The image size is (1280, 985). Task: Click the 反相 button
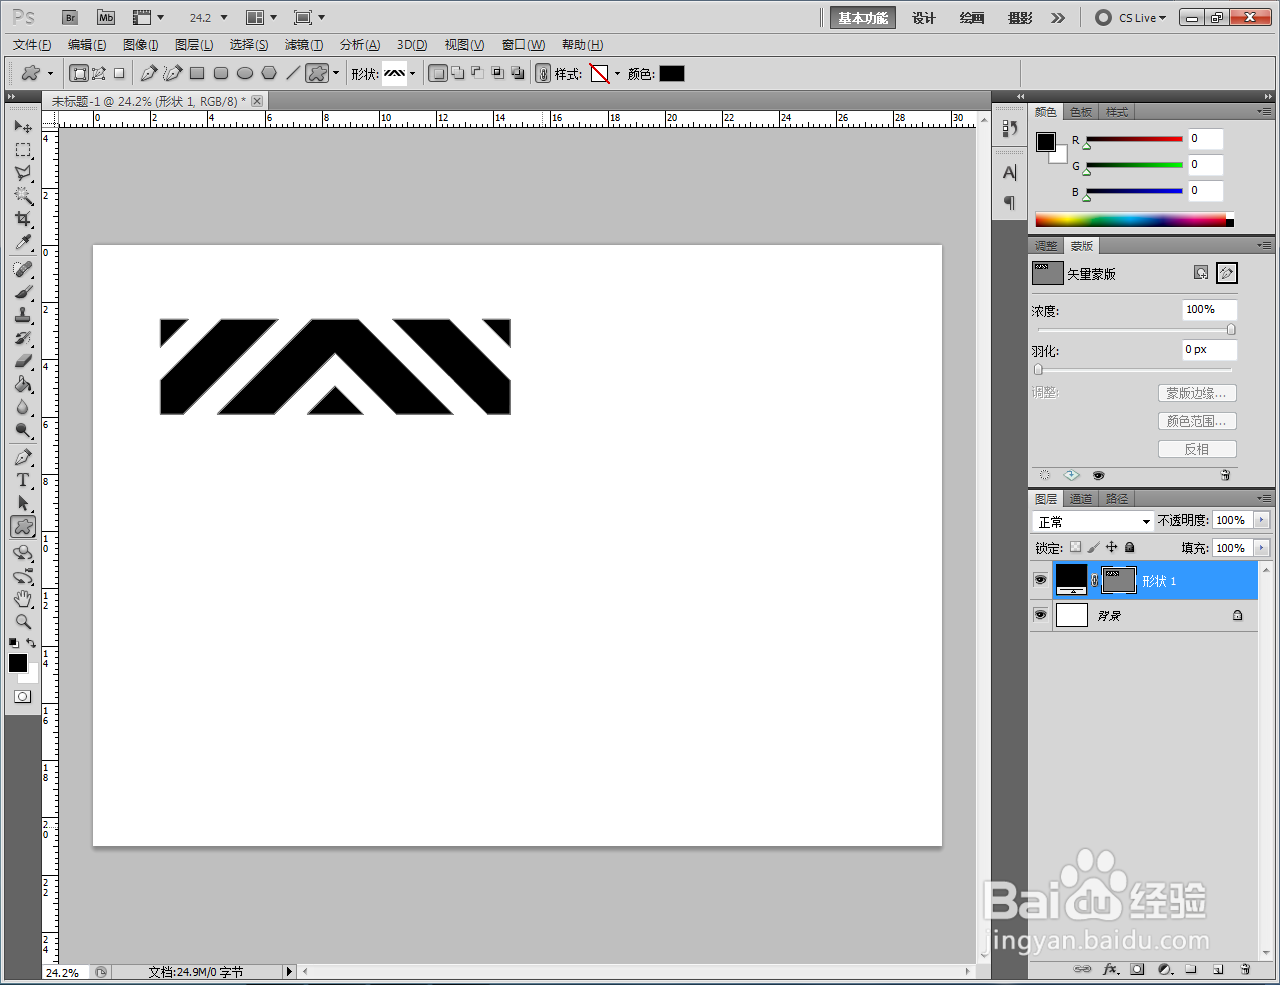click(x=1197, y=449)
